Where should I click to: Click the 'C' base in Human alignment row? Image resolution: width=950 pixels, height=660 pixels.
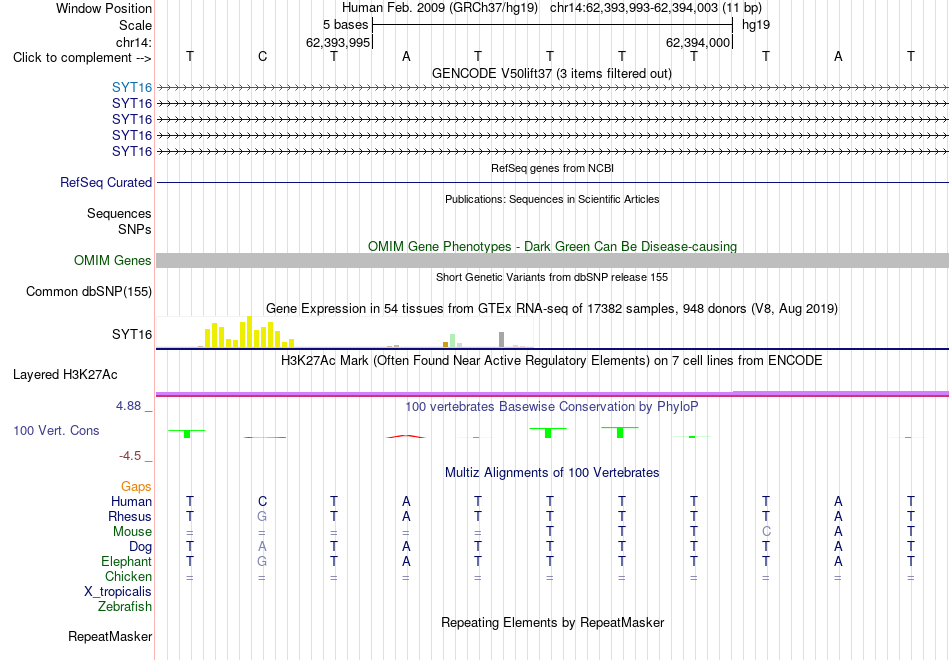262,502
